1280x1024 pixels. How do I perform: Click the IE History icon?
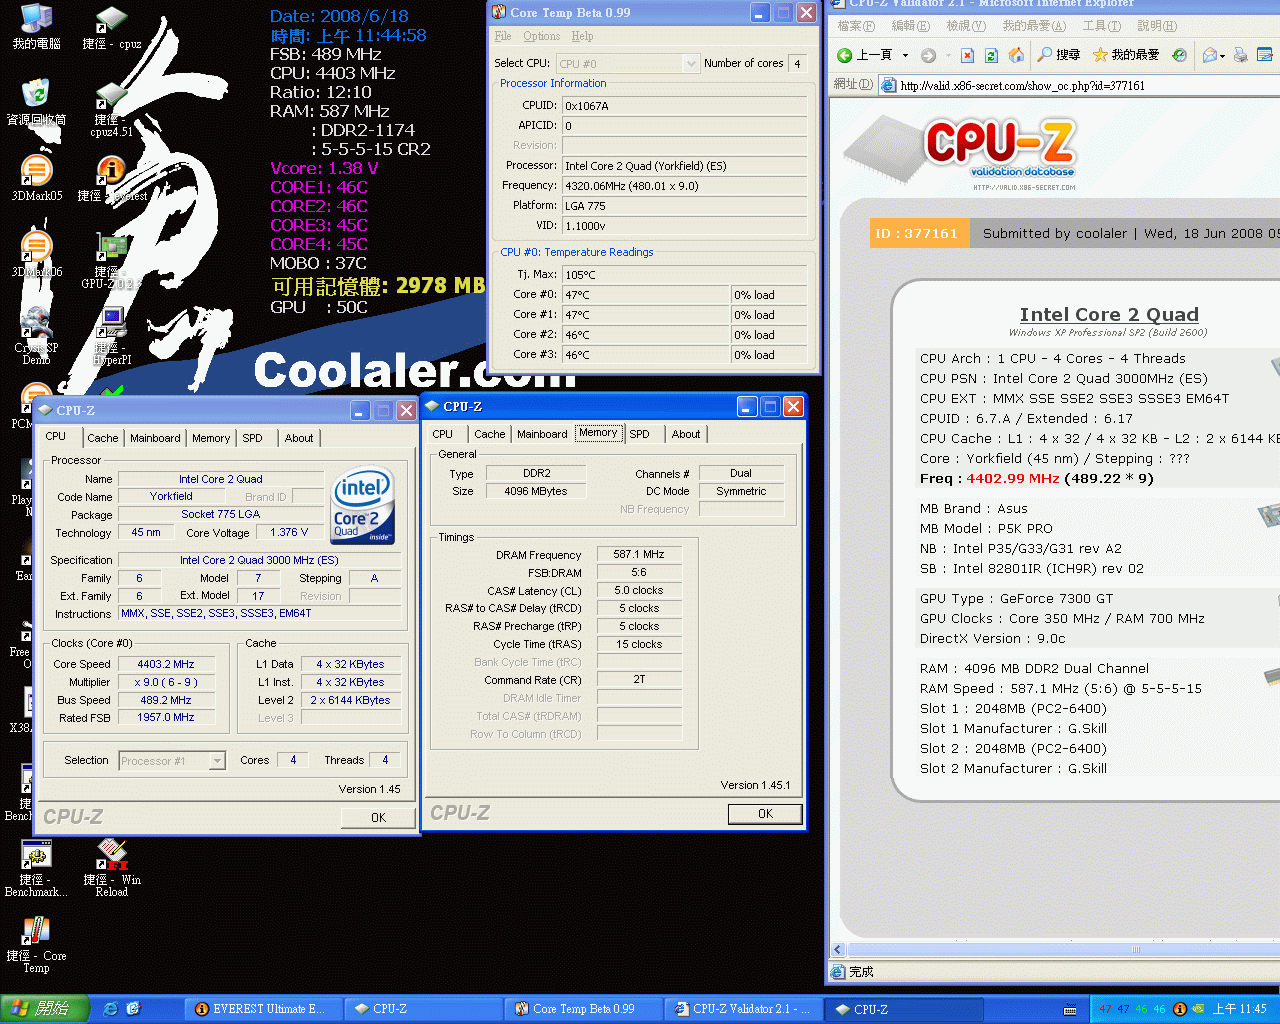pos(1180,55)
